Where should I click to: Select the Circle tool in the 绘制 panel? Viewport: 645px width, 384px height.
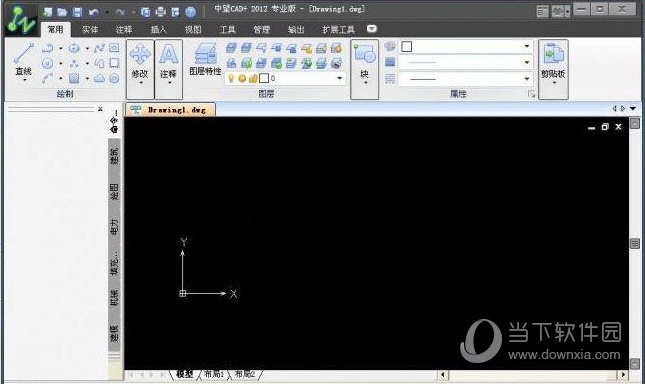click(x=48, y=63)
